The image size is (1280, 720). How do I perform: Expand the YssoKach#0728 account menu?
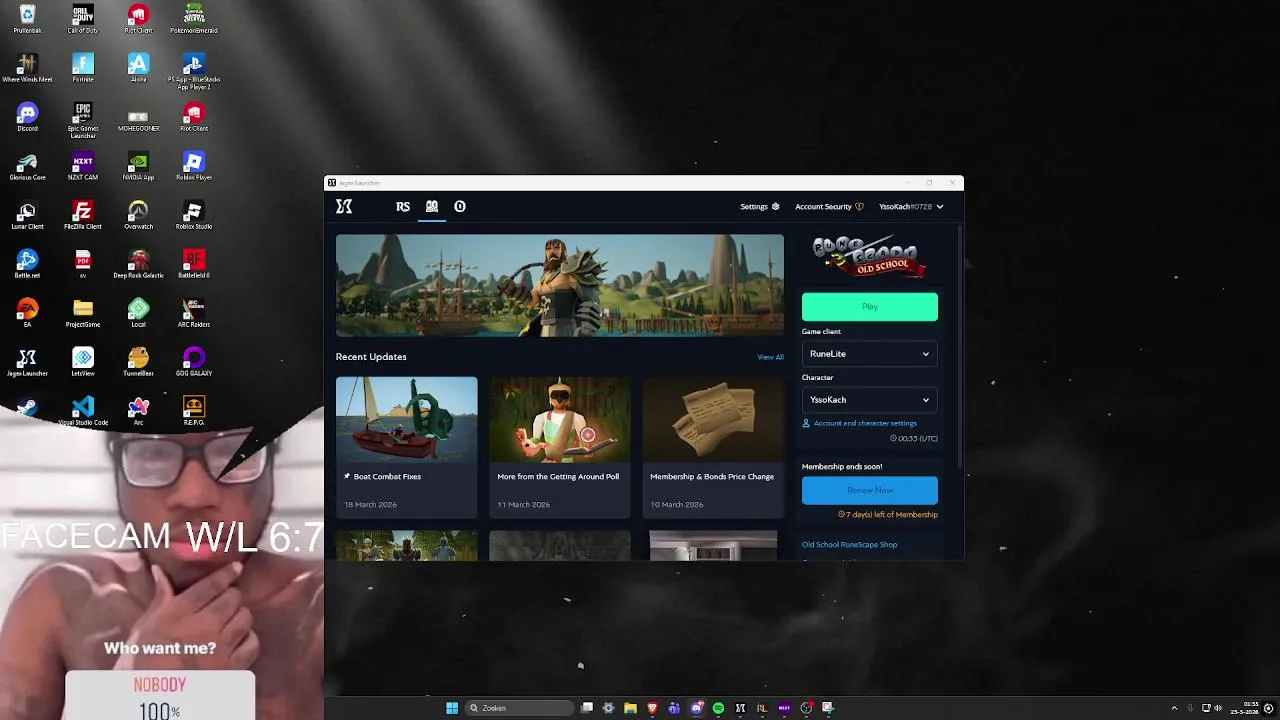911,207
